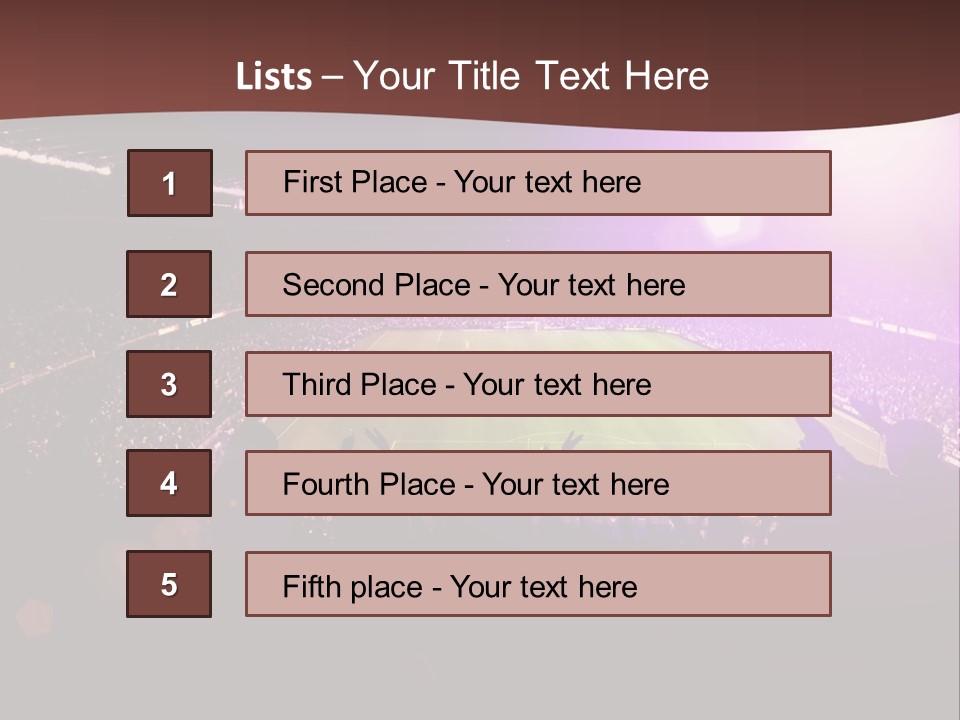Screen dimensions: 960x720
Task: Select the number 1 box
Action: pyautogui.click(x=170, y=183)
